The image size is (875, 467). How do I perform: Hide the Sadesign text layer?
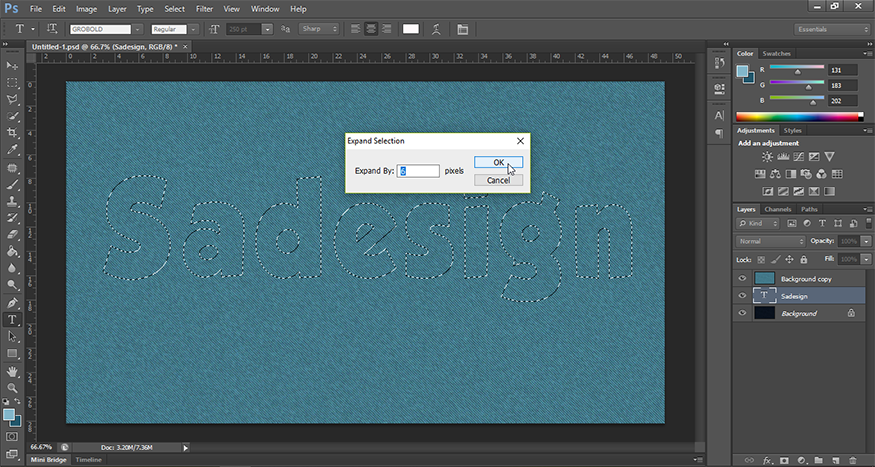click(x=742, y=296)
